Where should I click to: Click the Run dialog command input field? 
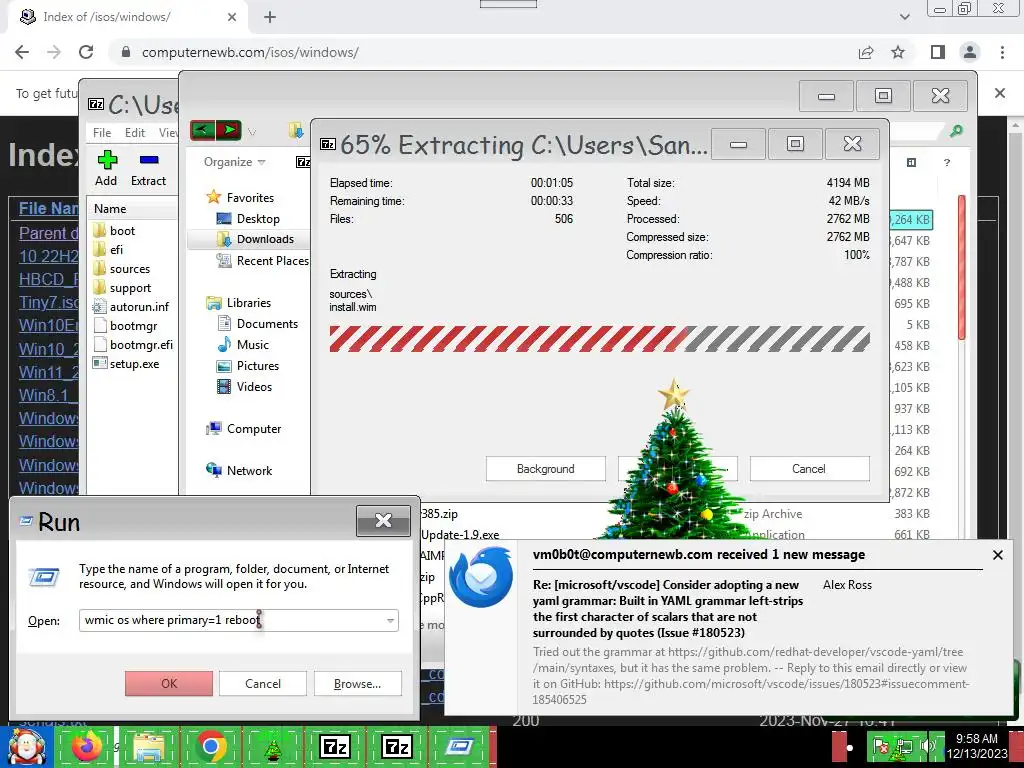click(x=239, y=620)
